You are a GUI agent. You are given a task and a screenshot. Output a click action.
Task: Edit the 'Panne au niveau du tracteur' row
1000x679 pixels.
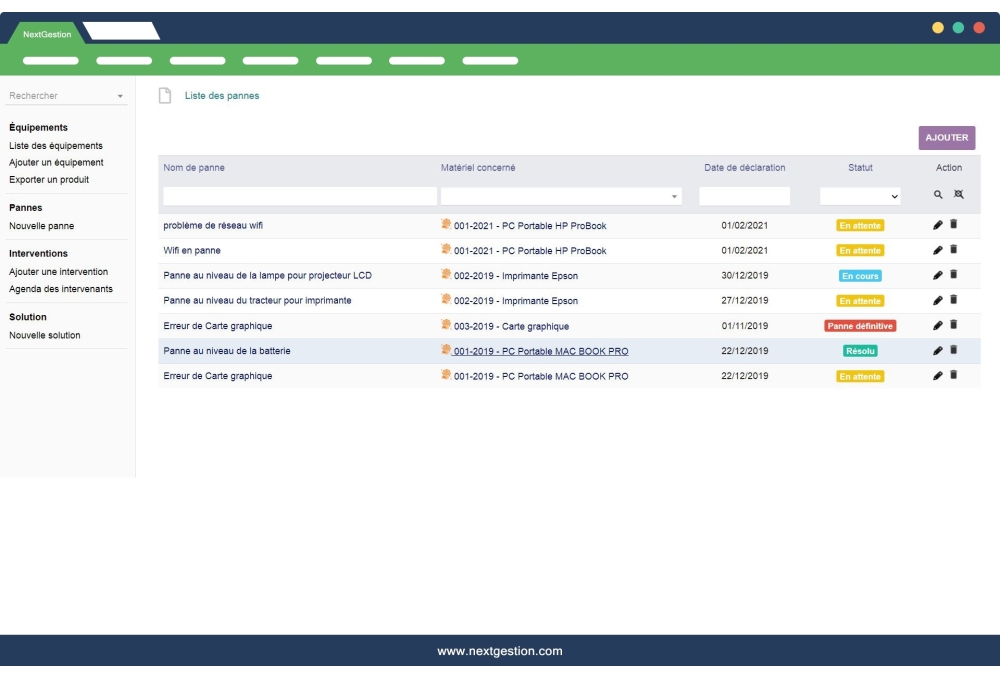tap(937, 300)
